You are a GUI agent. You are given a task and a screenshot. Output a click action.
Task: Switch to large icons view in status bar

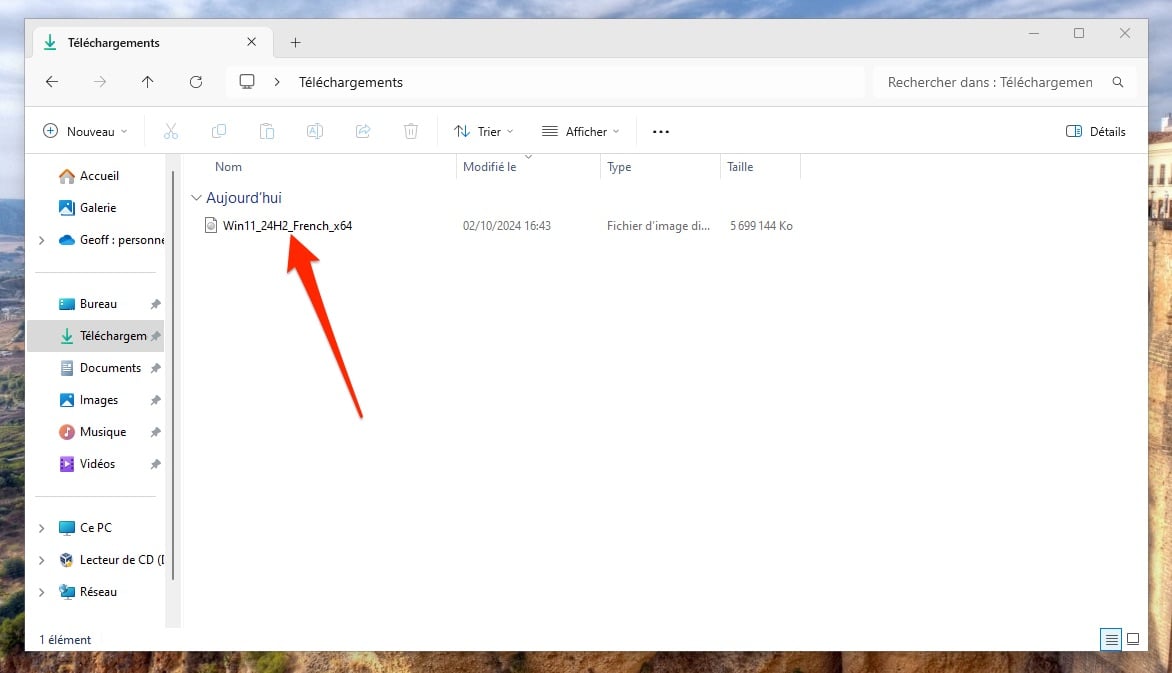point(1133,639)
